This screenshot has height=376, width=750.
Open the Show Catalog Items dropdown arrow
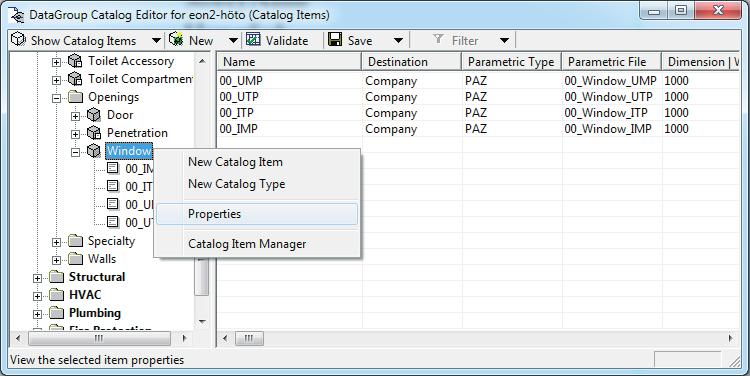click(x=156, y=41)
